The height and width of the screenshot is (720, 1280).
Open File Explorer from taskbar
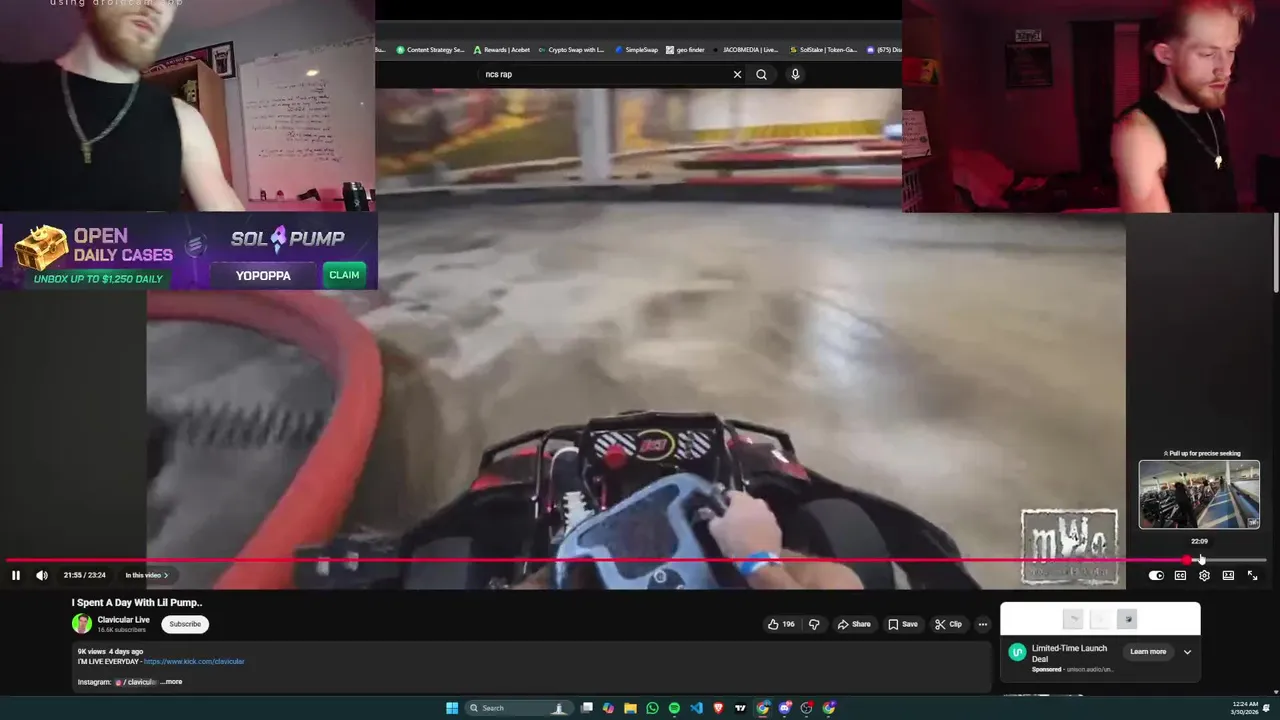coord(630,708)
